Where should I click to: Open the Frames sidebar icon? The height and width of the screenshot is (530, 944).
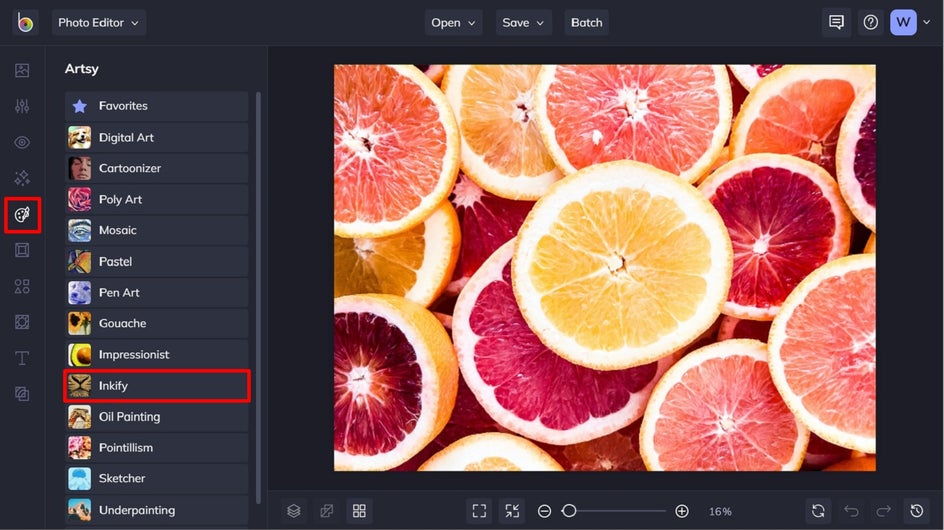coord(22,250)
